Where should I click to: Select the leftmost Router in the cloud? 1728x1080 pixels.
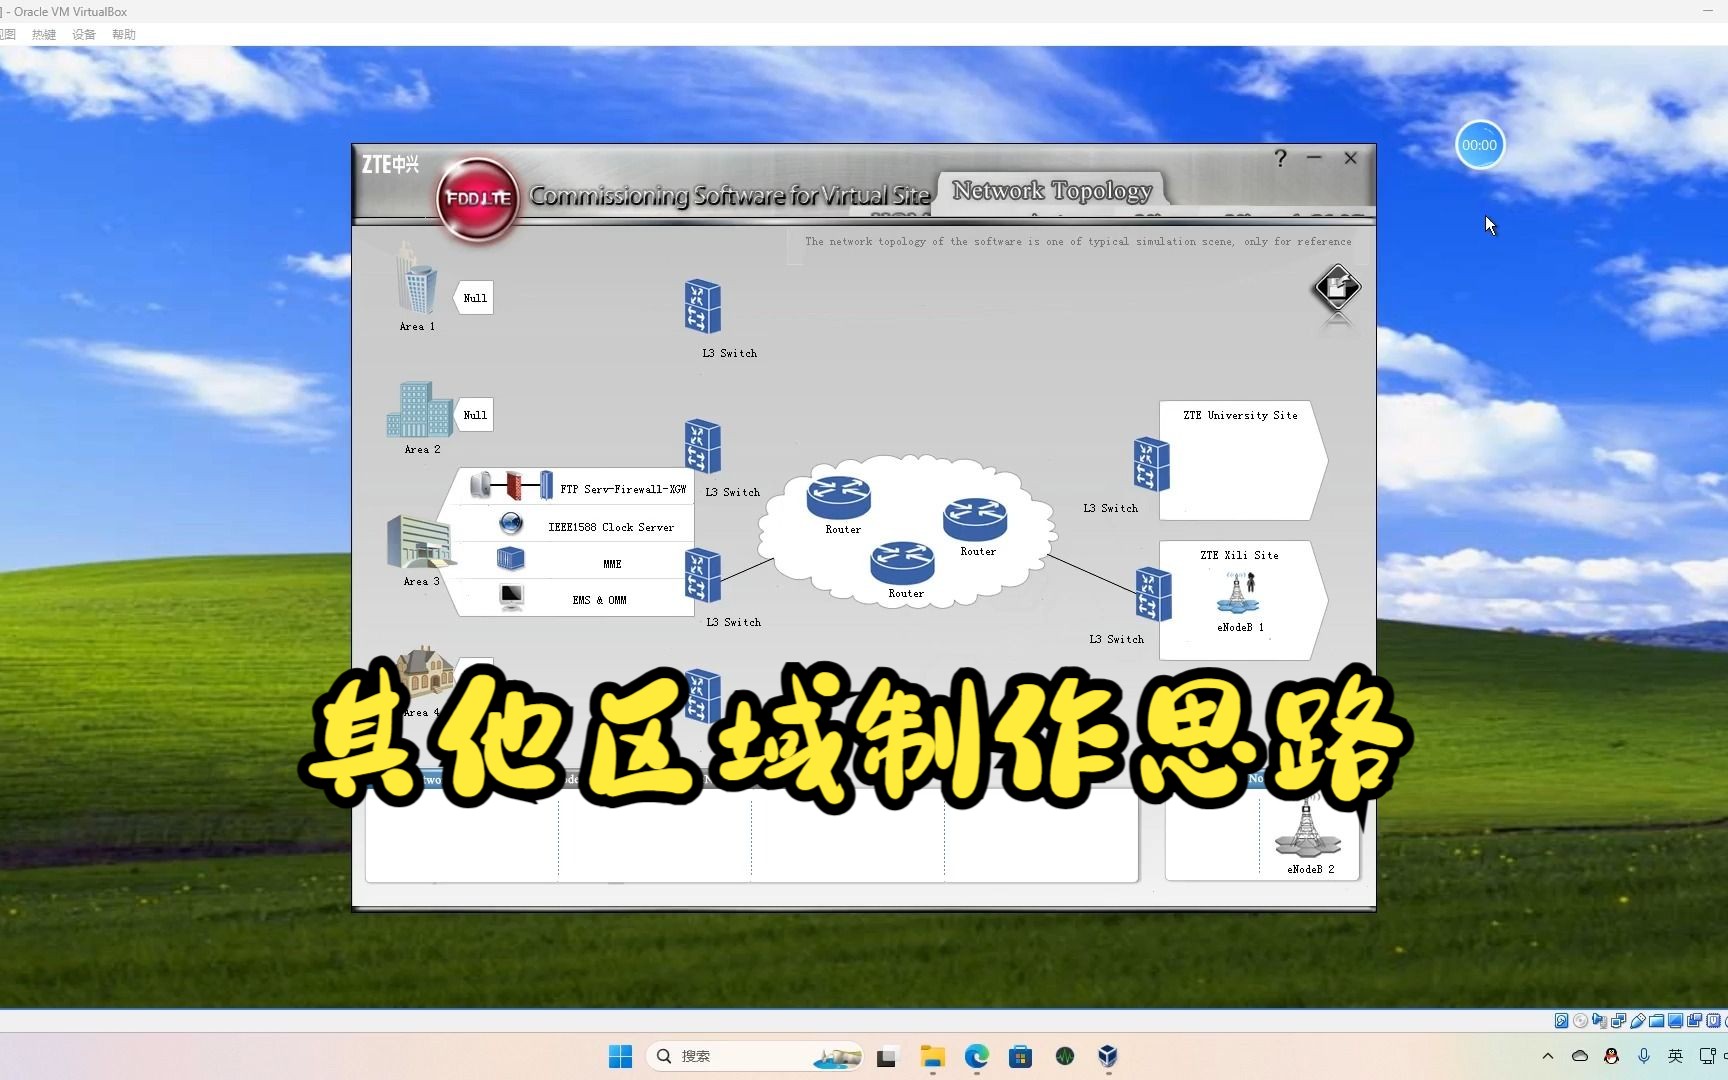839,497
